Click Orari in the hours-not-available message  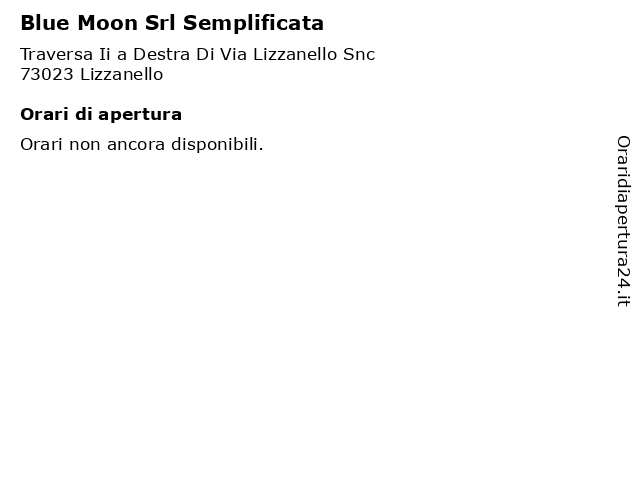click(x=42, y=144)
